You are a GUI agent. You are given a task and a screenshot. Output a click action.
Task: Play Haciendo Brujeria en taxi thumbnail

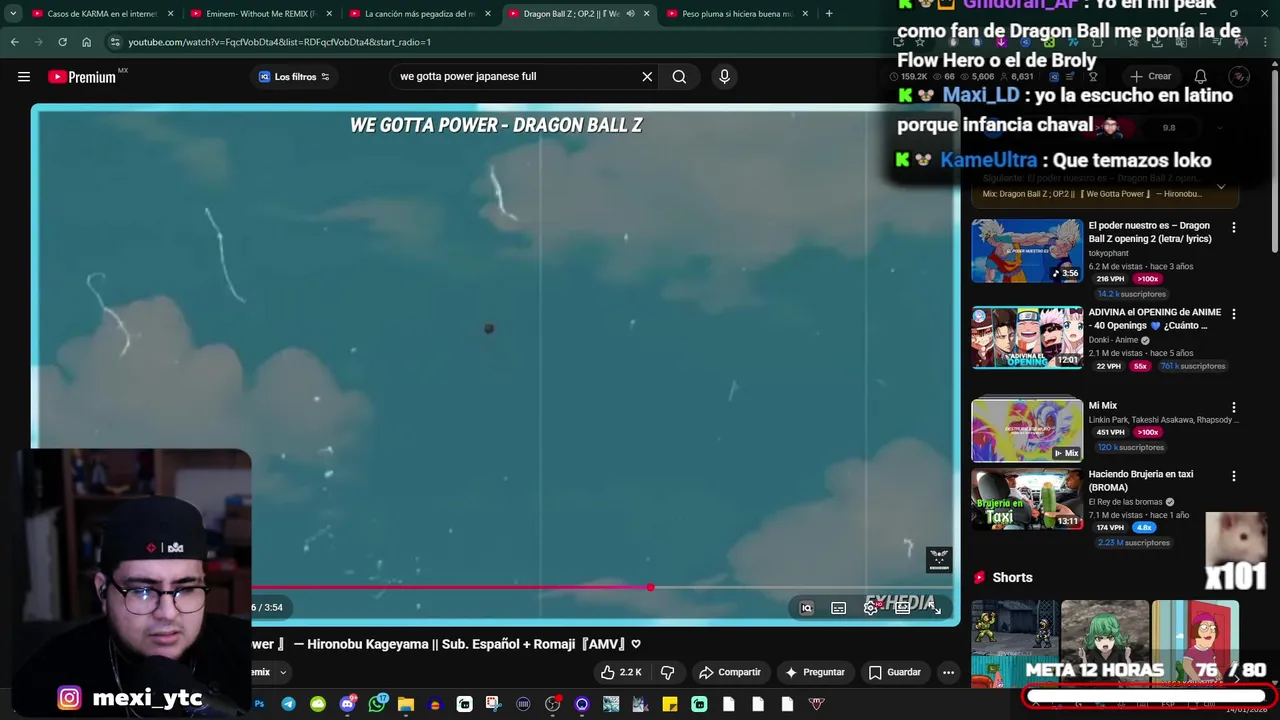1027,499
